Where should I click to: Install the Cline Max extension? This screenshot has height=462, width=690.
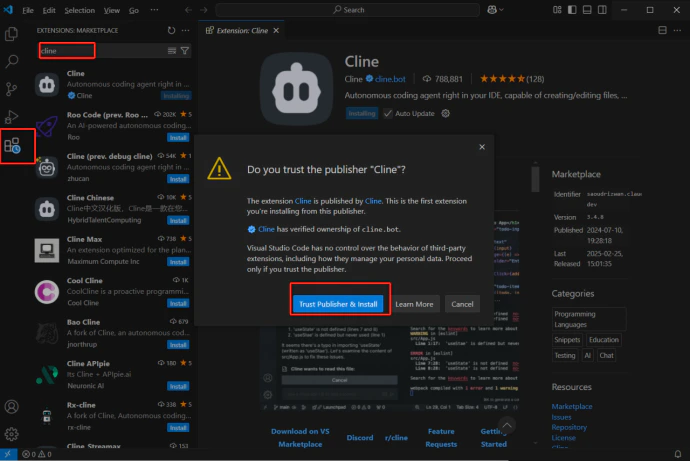point(178,262)
